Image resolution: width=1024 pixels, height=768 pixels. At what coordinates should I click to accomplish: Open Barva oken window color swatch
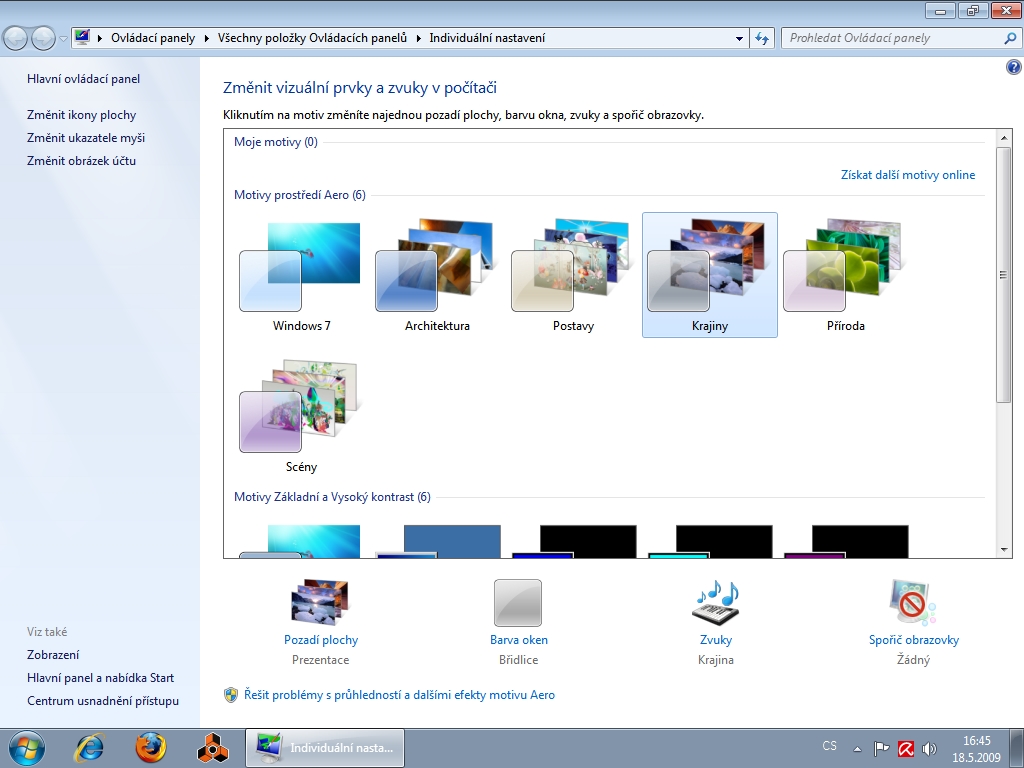click(518, 603)
